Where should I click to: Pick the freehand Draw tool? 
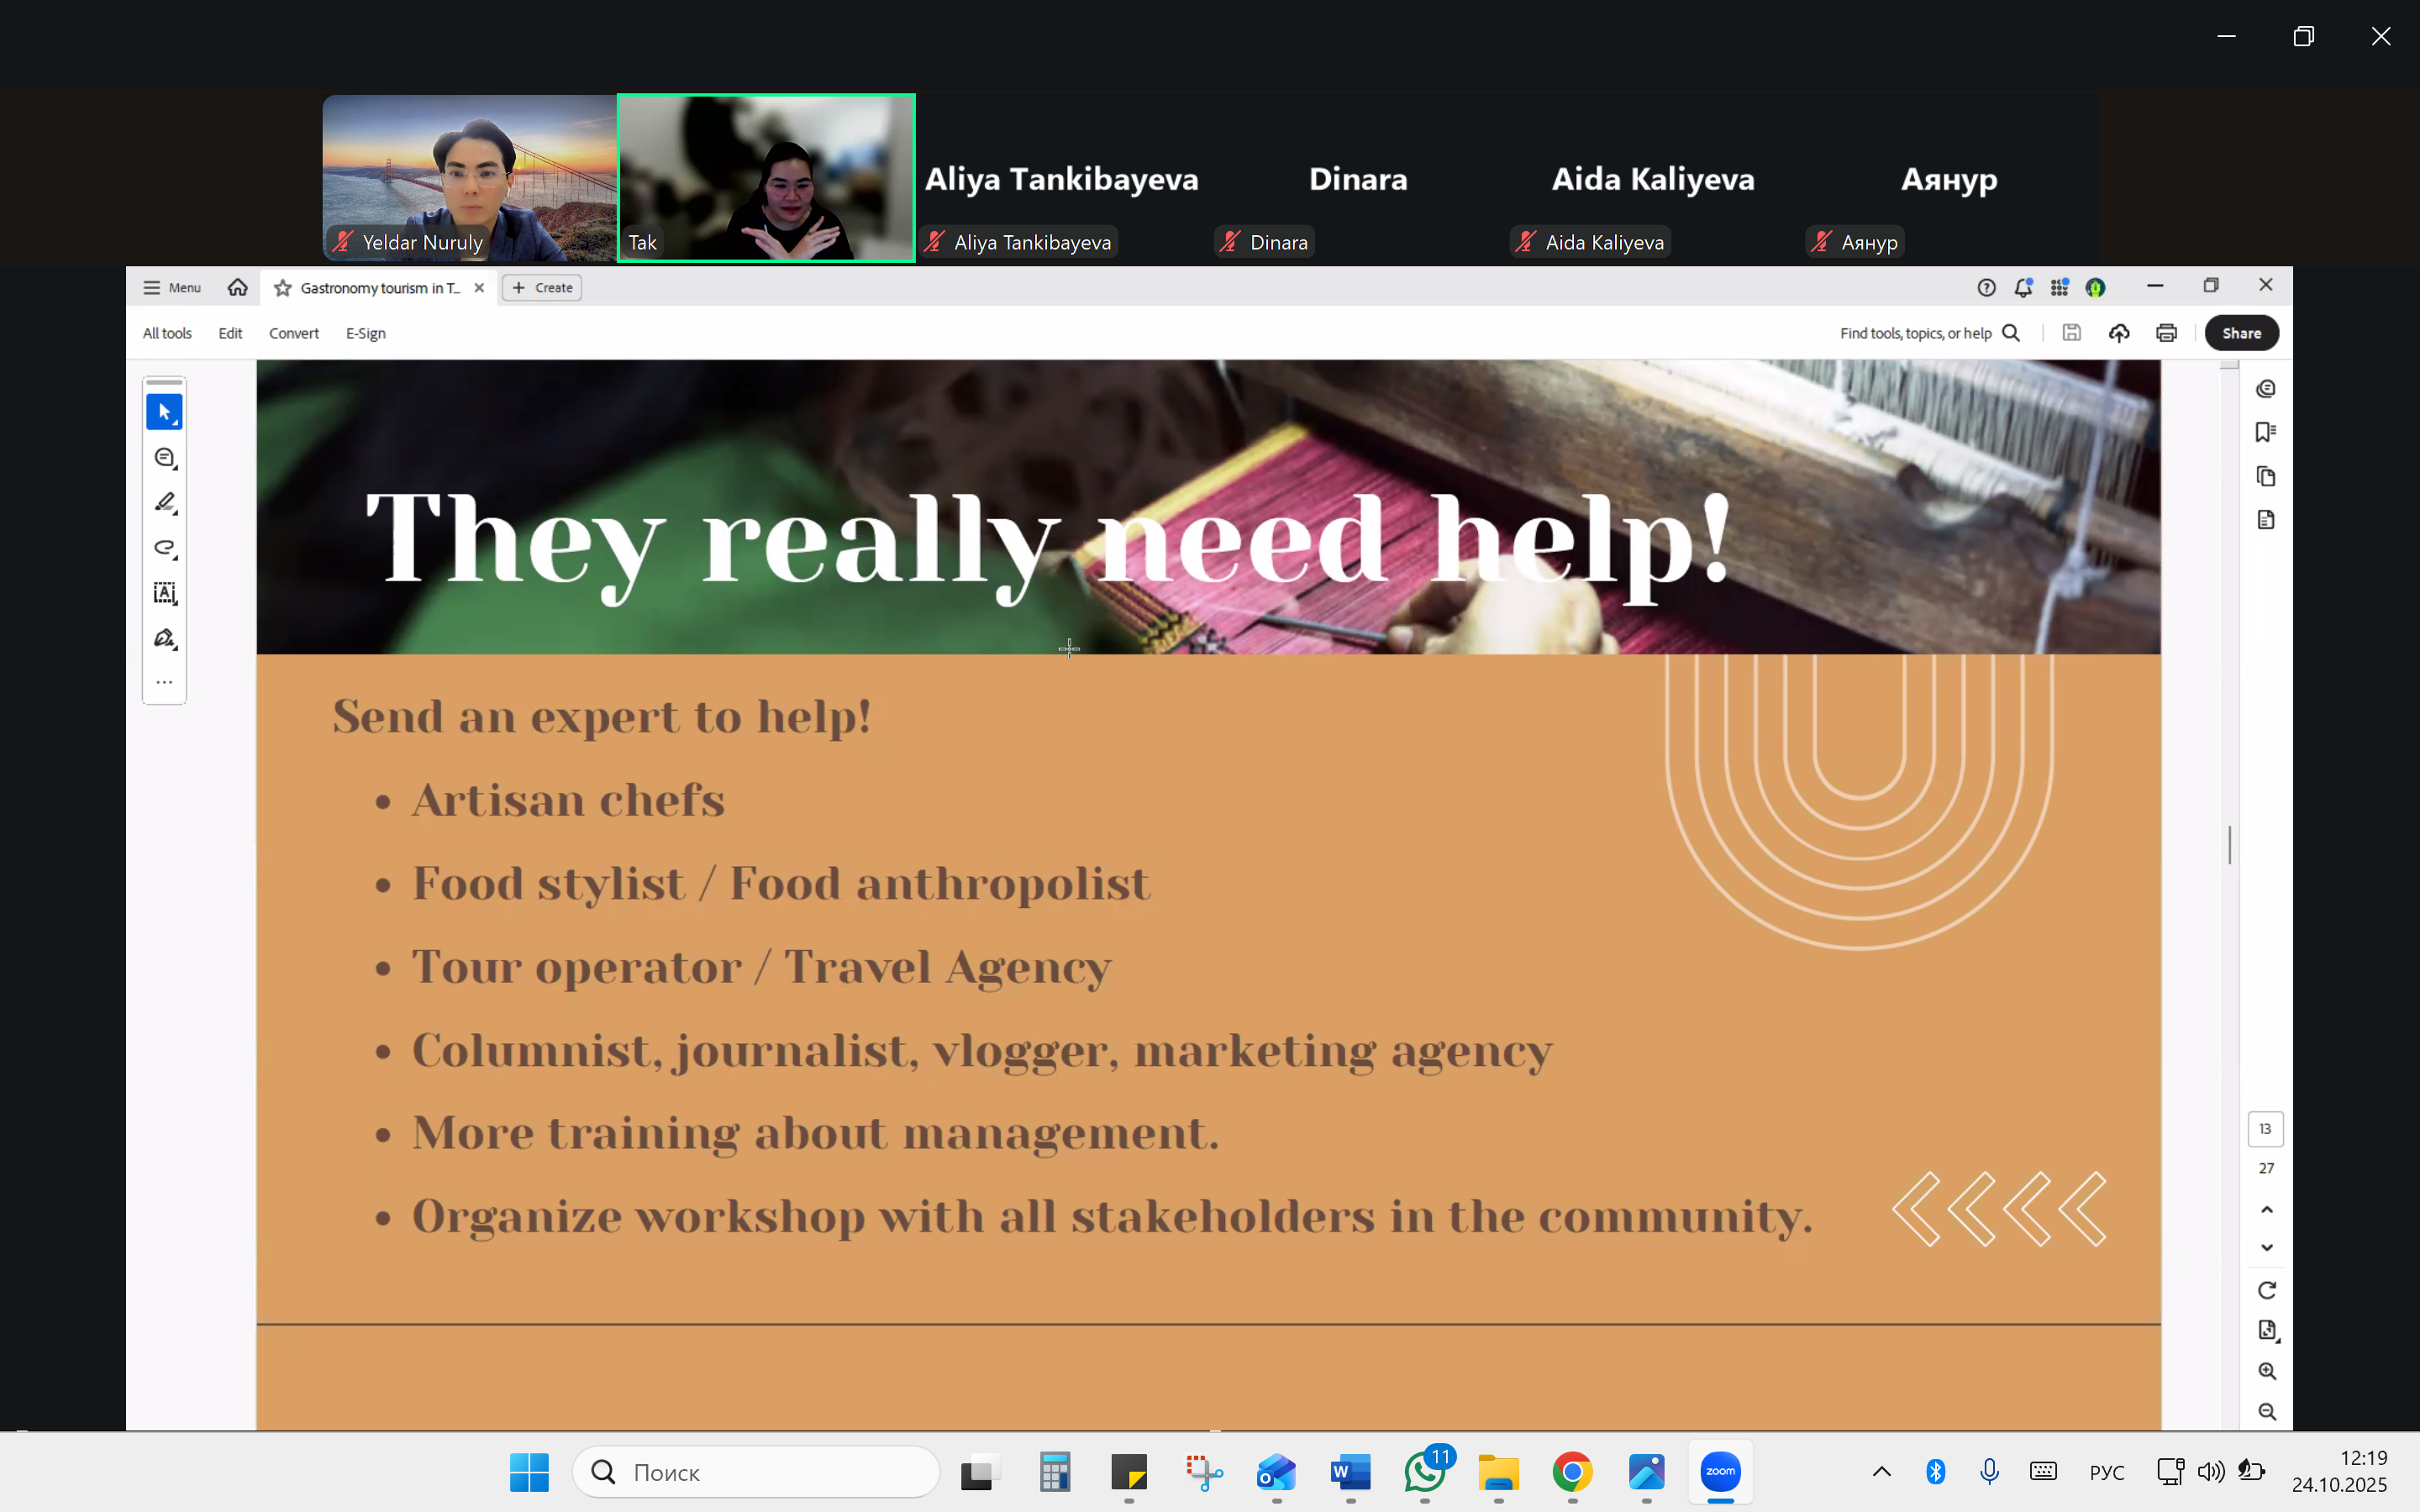[164, 548]
